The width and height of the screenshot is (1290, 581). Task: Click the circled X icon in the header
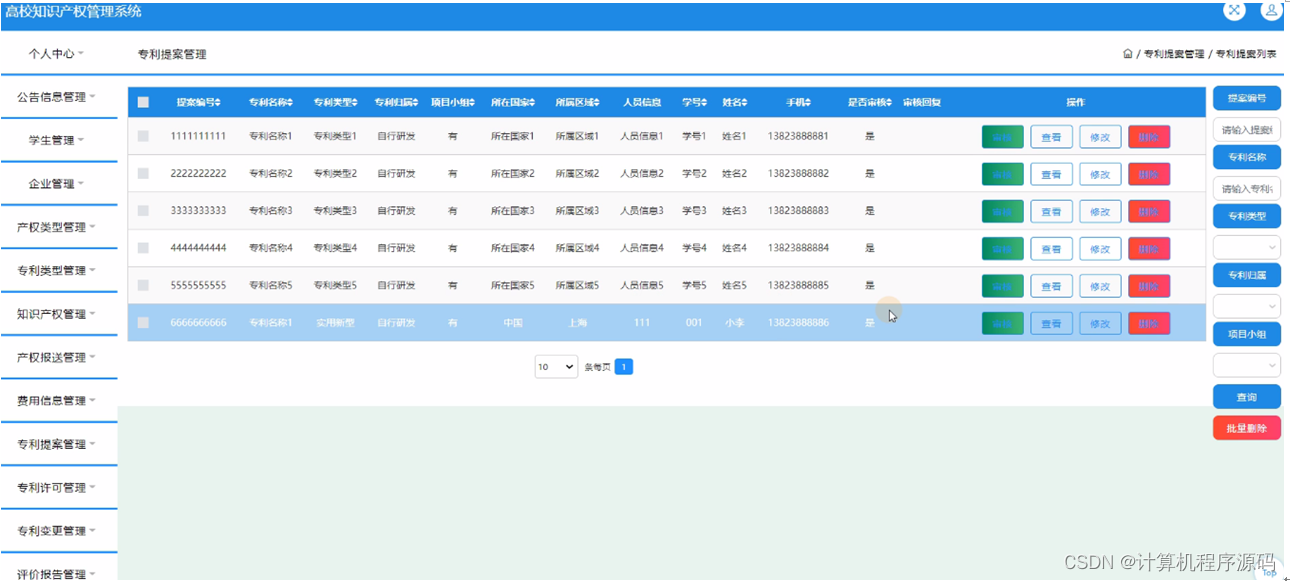tap(1234, 11)
